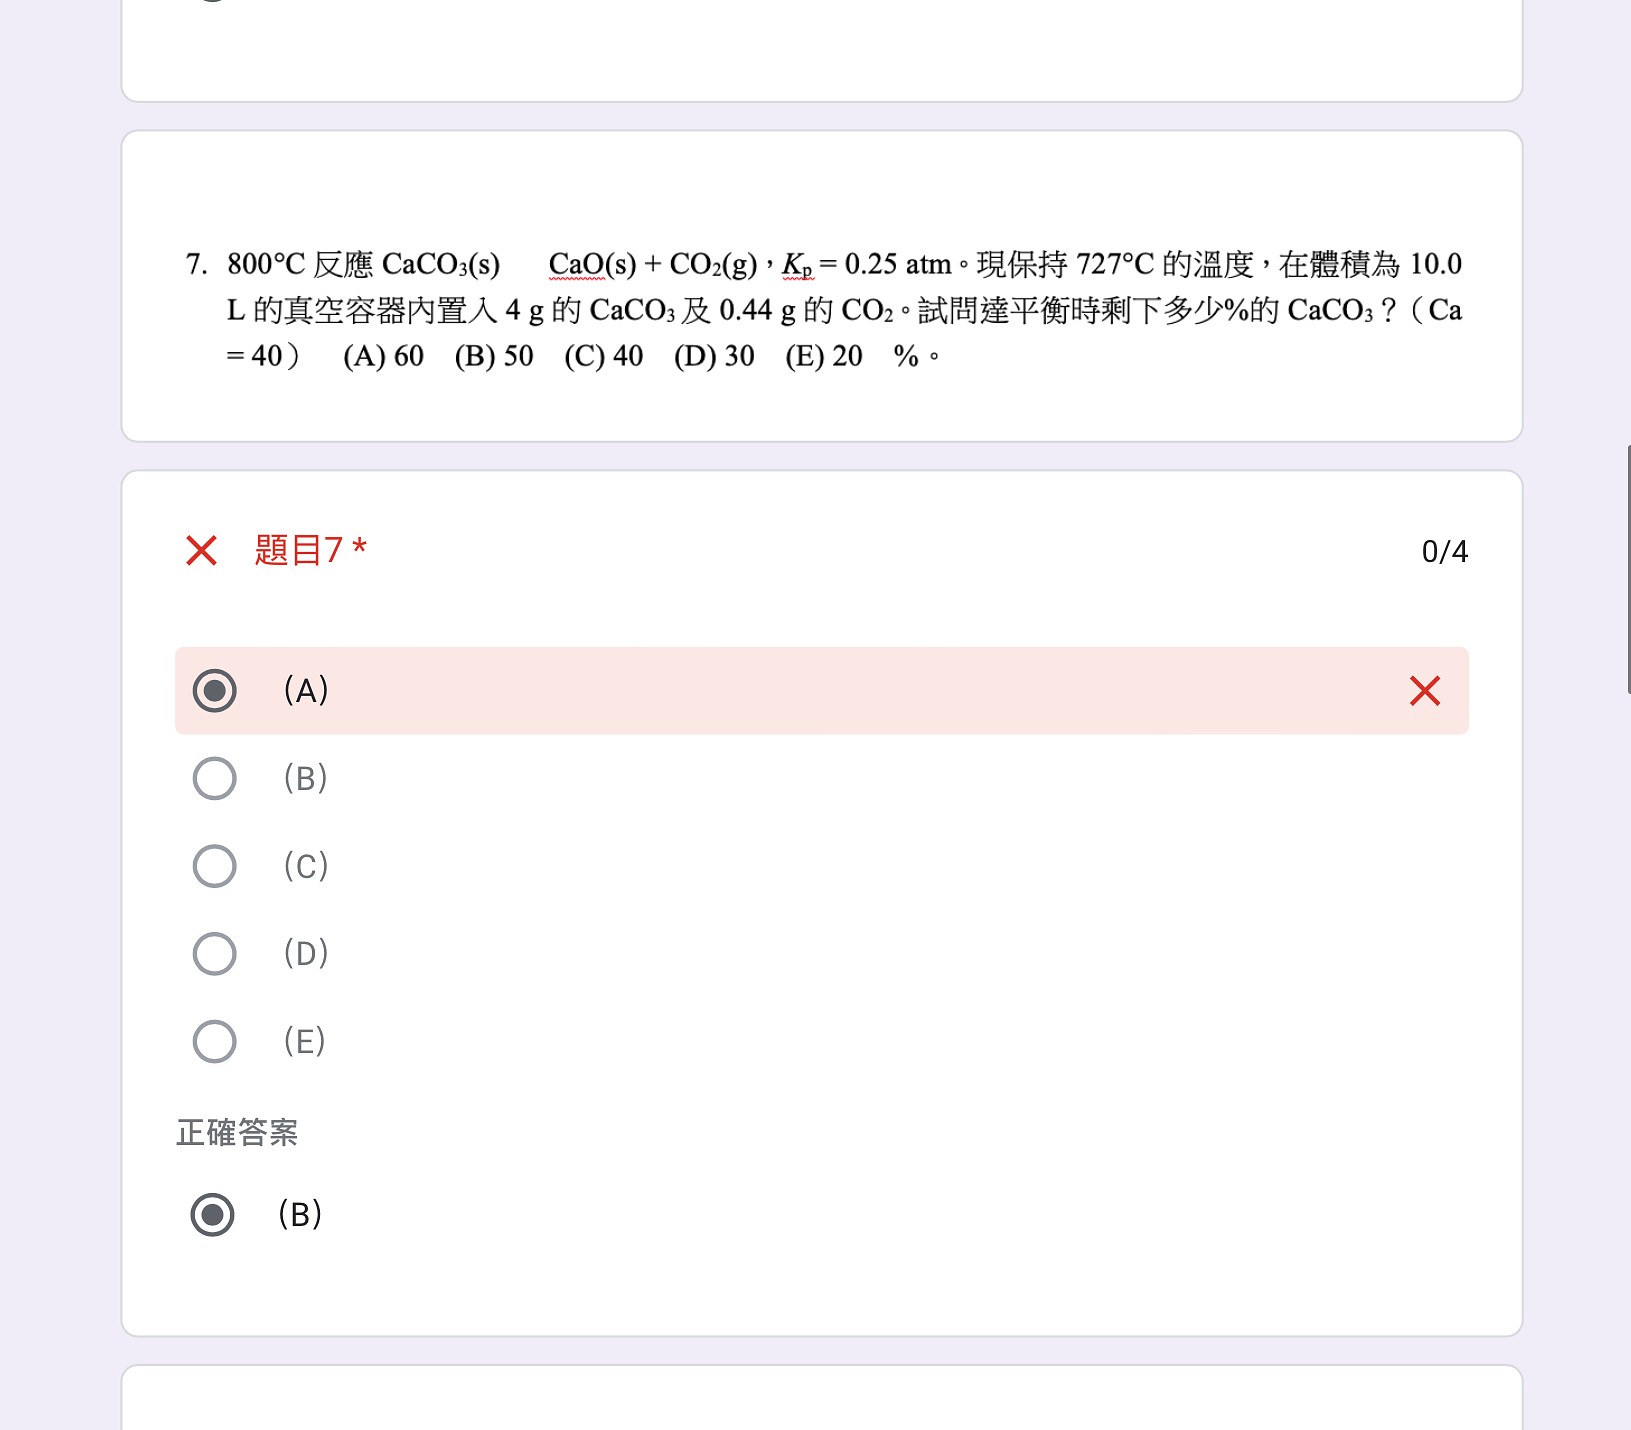This screenshot has height=1430, width=1631.
Task: Click the (E) option label text
Action: click(305, 1042)
